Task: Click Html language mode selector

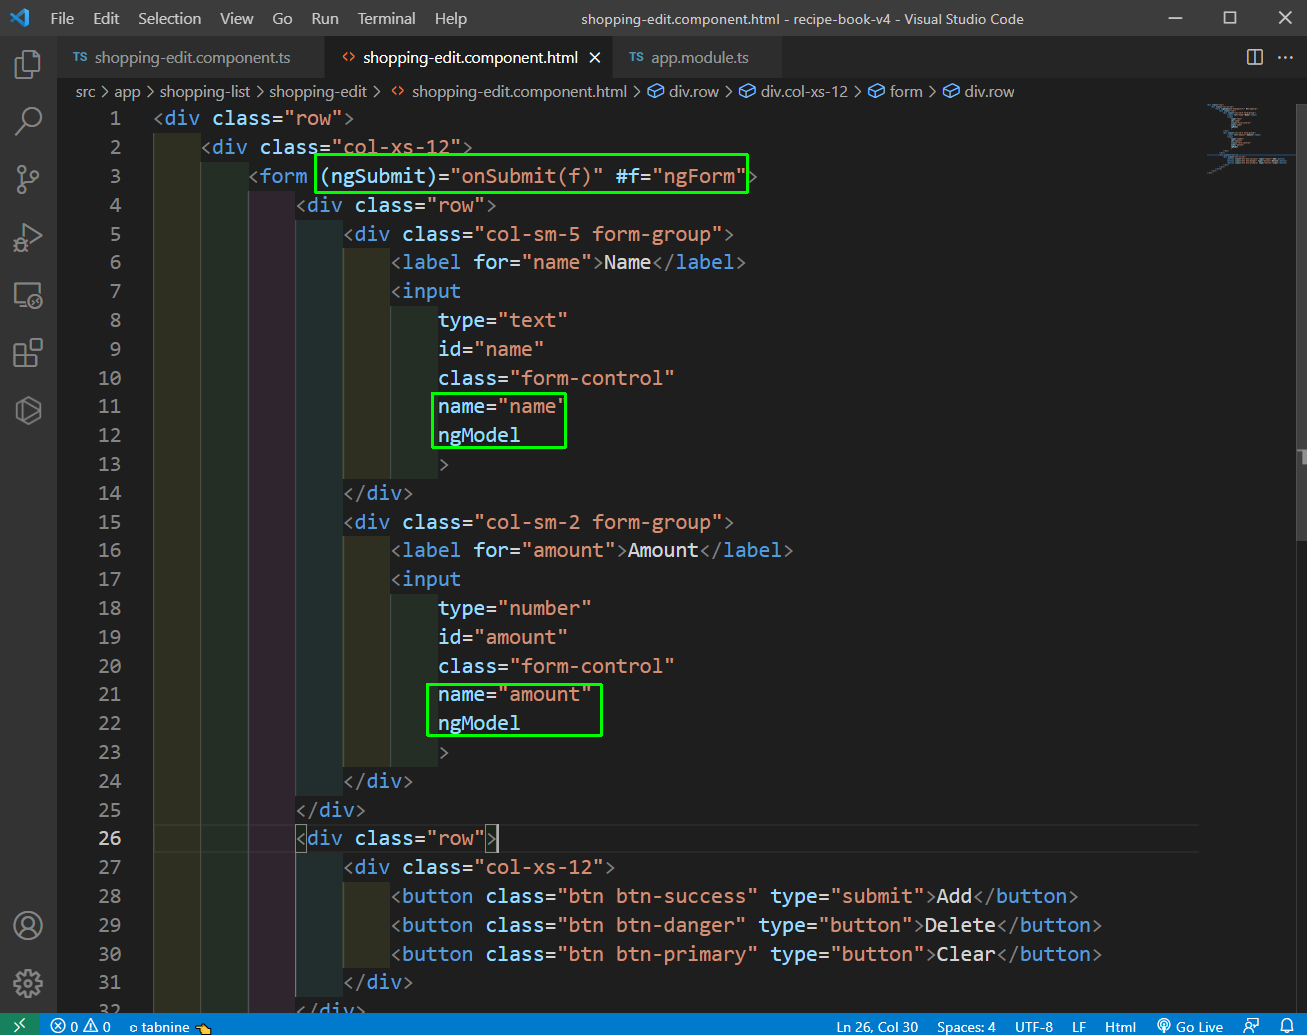Action: (x=1120, y=1026)
